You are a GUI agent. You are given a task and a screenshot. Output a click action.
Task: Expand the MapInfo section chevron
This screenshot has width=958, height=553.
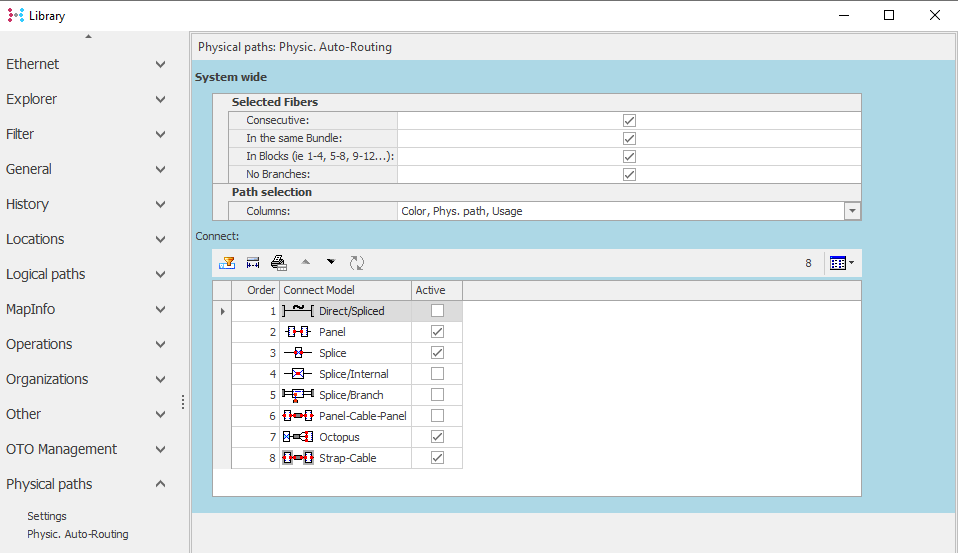click(160, 309)
